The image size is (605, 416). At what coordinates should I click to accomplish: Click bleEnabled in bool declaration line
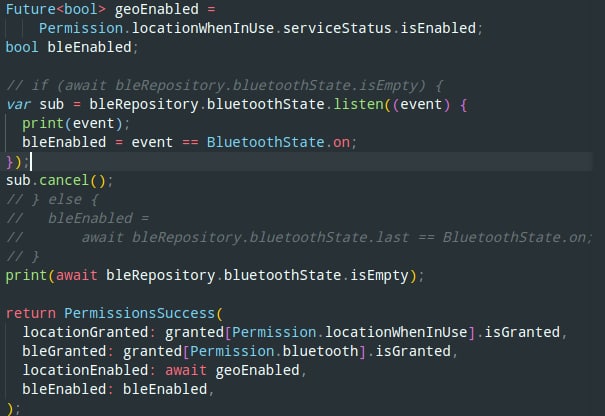(89, 47)
